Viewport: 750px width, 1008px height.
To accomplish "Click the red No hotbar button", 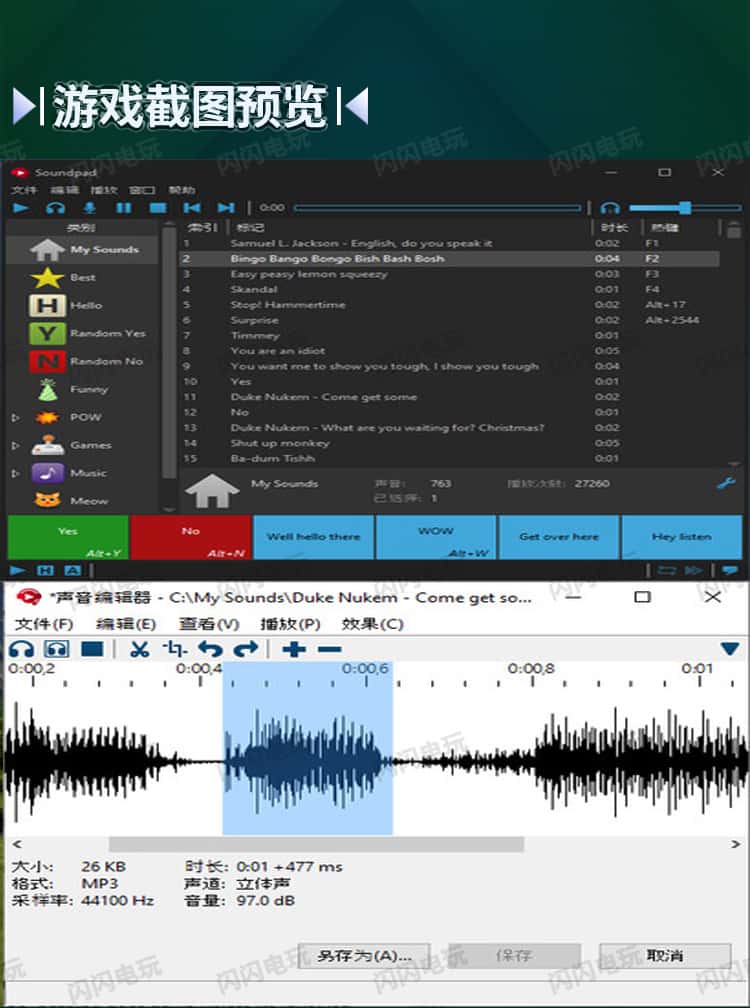I will (x=190, y=537).
